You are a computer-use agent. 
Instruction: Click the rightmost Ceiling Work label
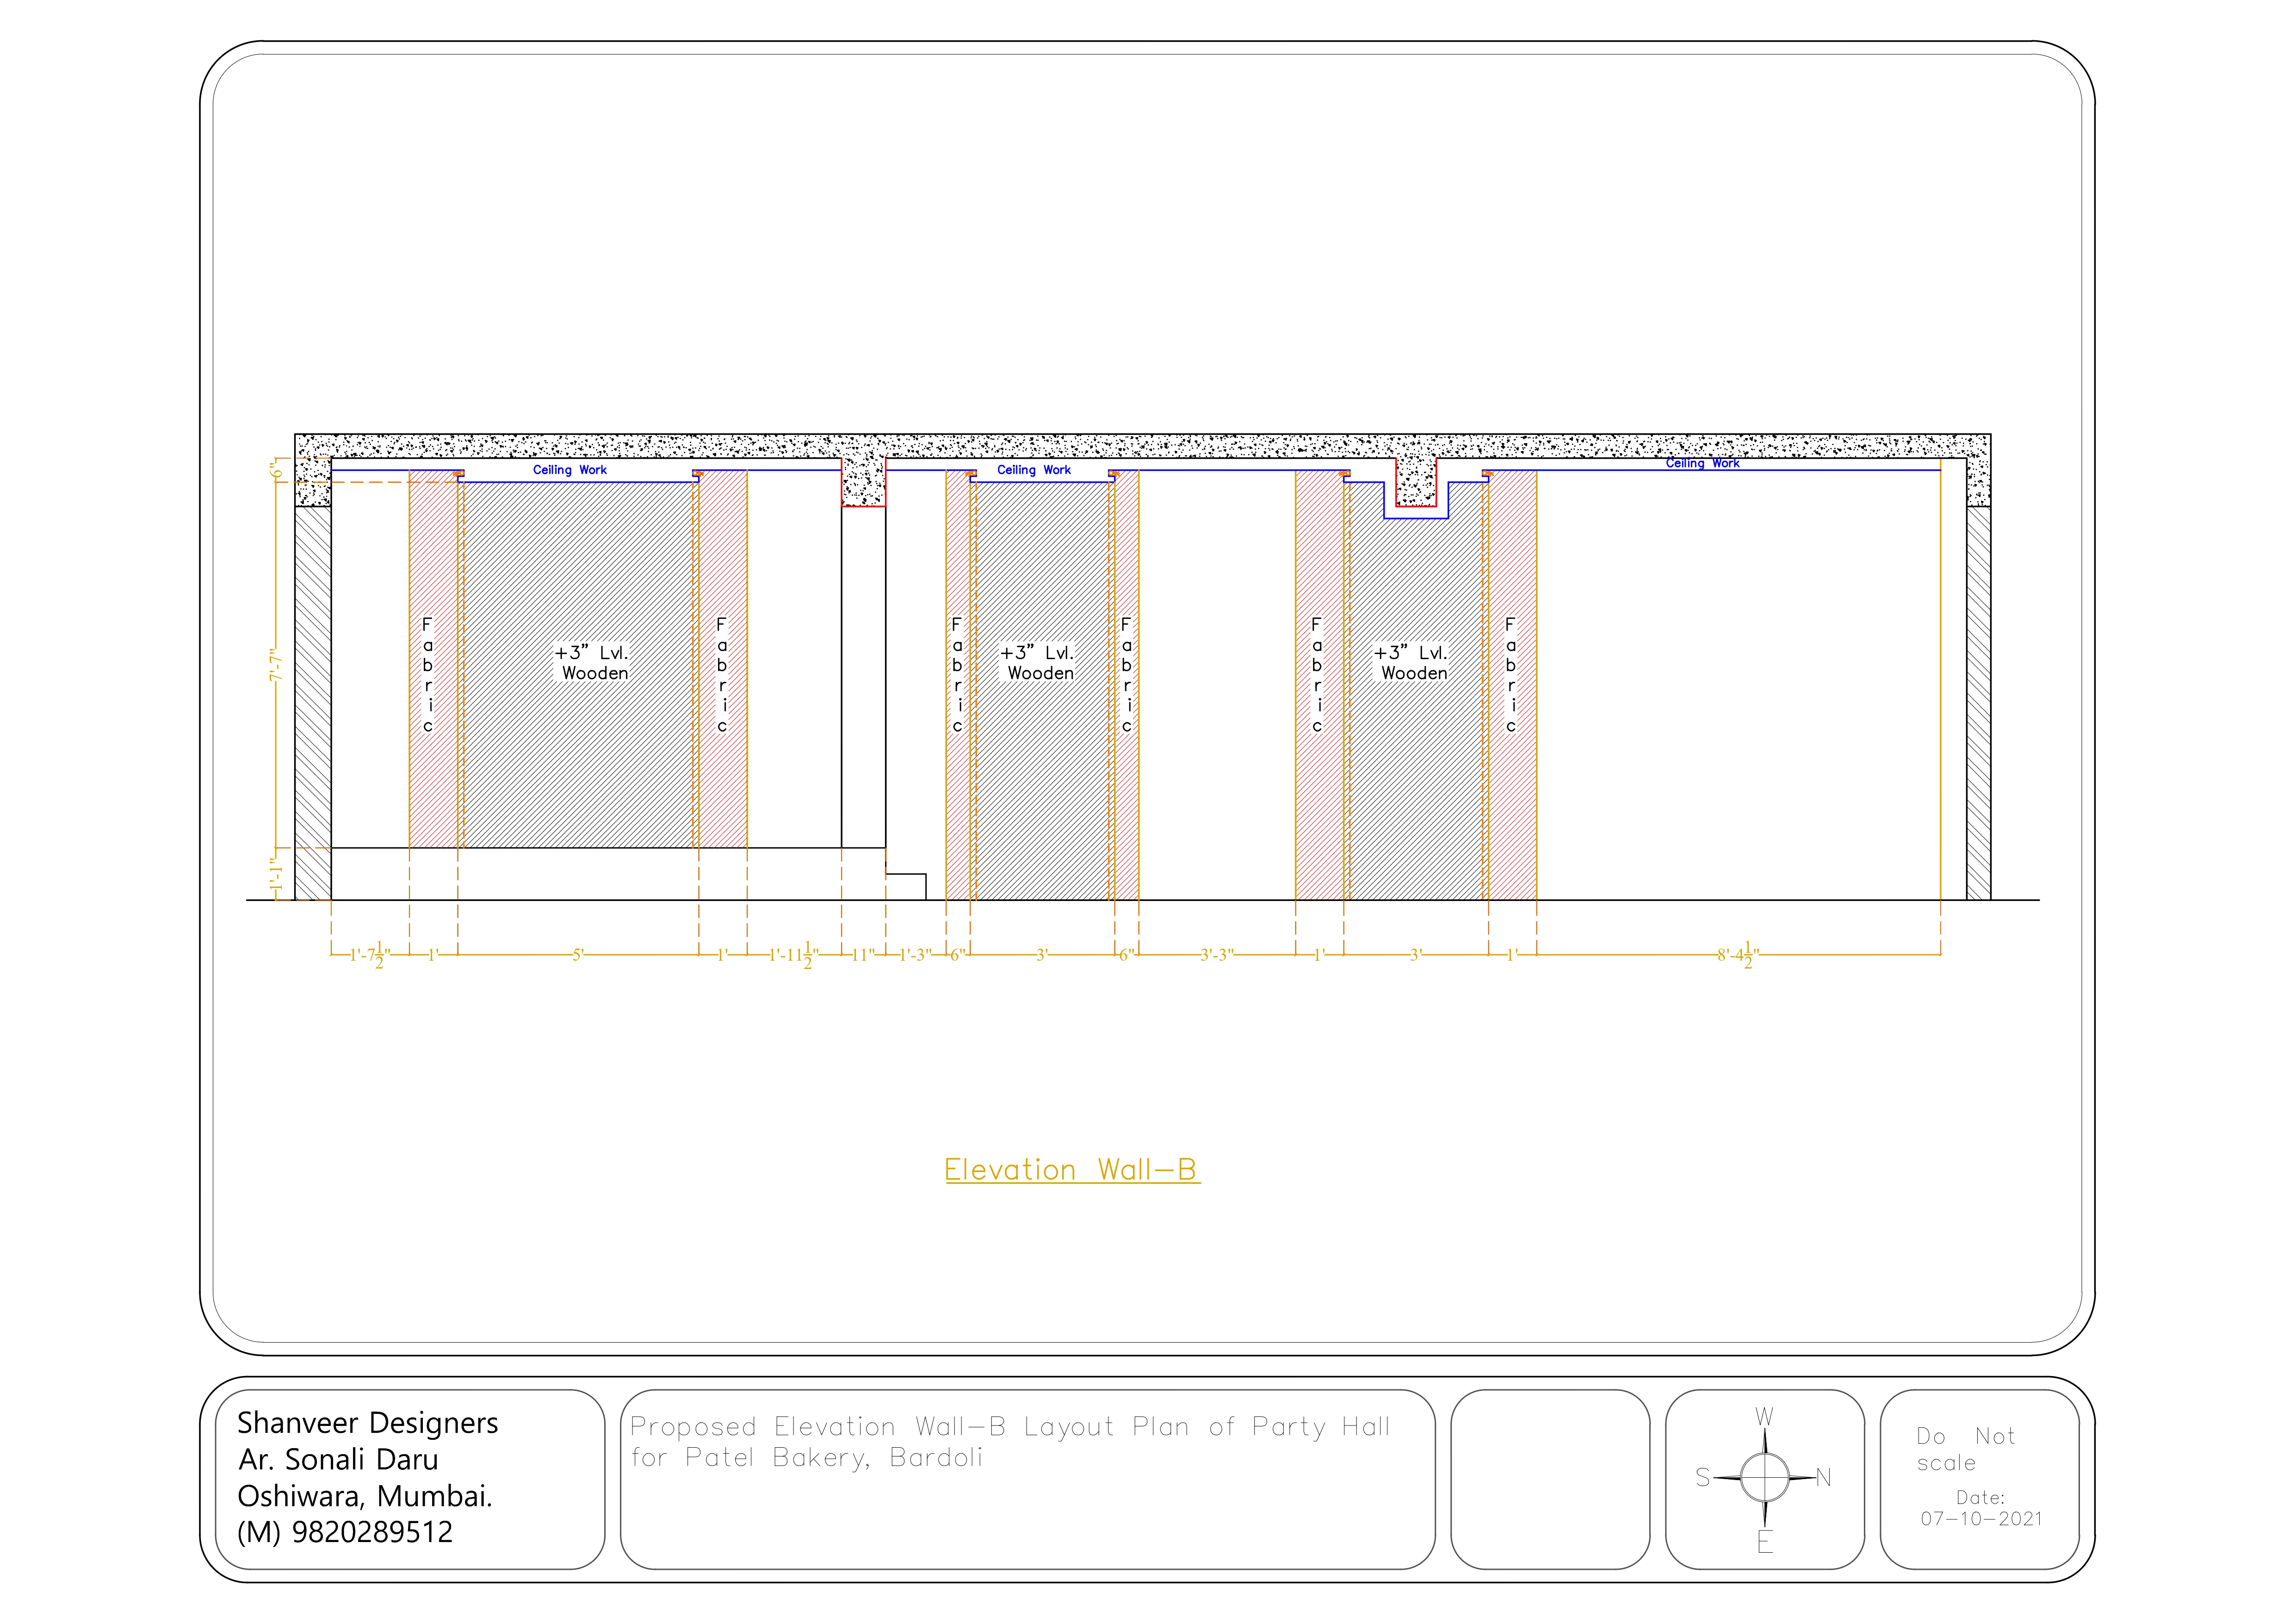click(1702, 463)
